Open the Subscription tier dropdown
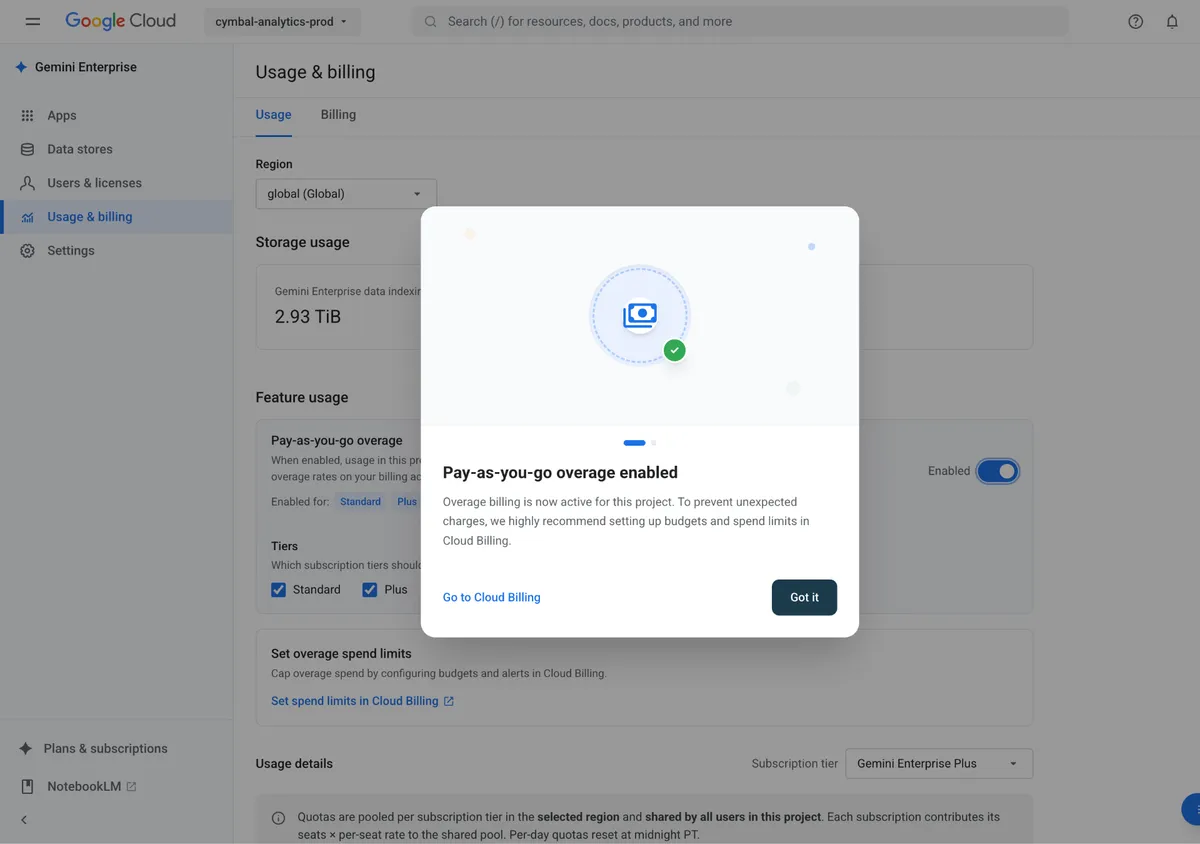 coord(939,763)
